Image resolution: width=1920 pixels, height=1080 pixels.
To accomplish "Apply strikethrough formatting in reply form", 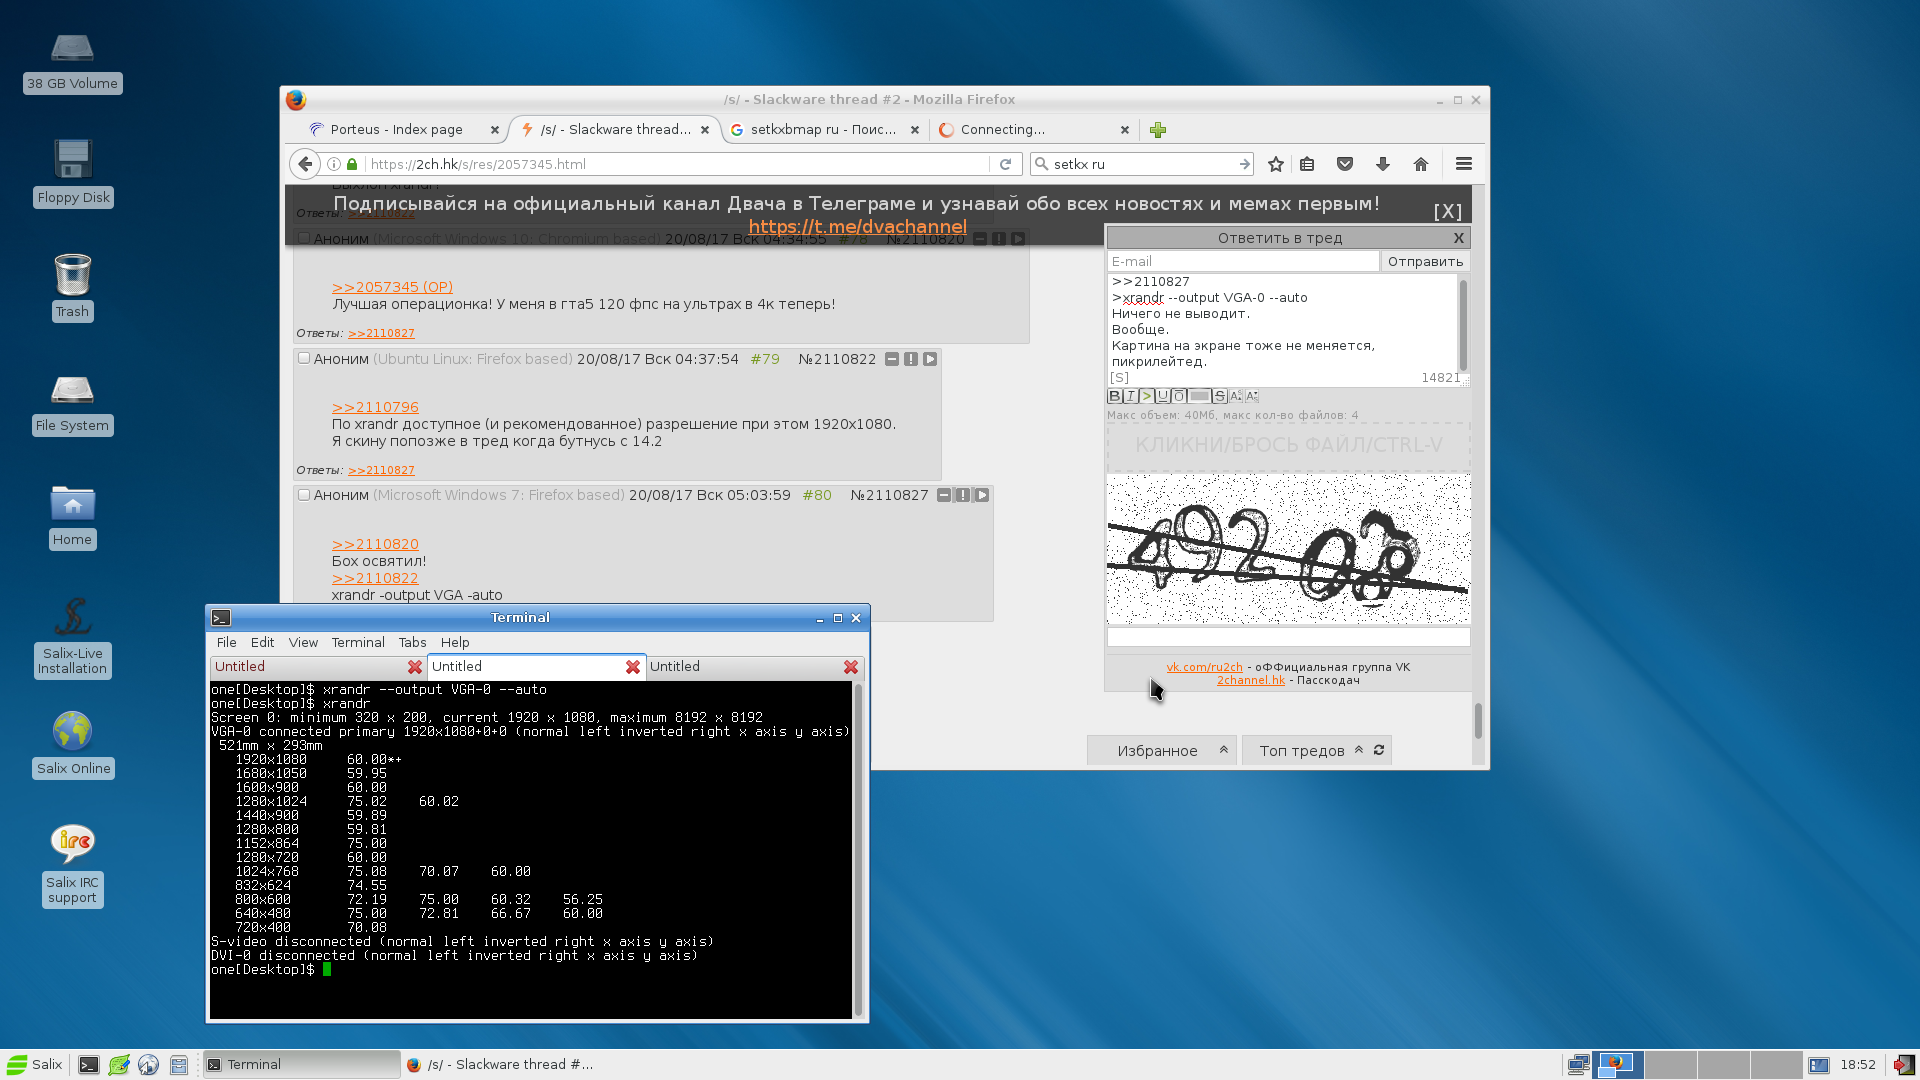I will pyautogui.click(x=1219, y=396).
